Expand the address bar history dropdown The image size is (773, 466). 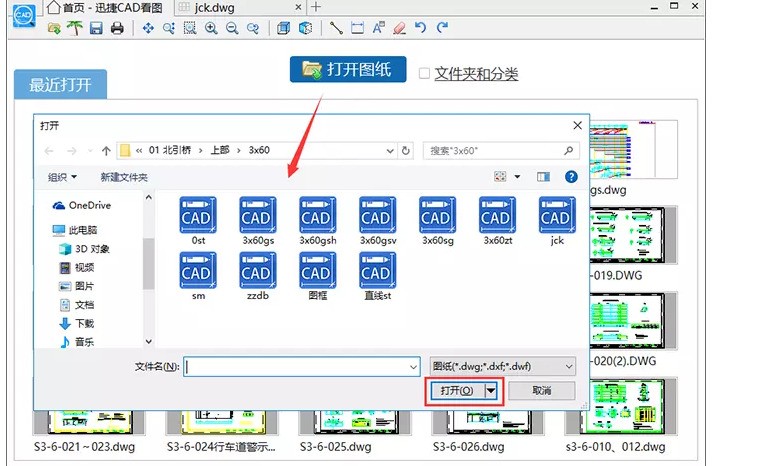[390, 150]
